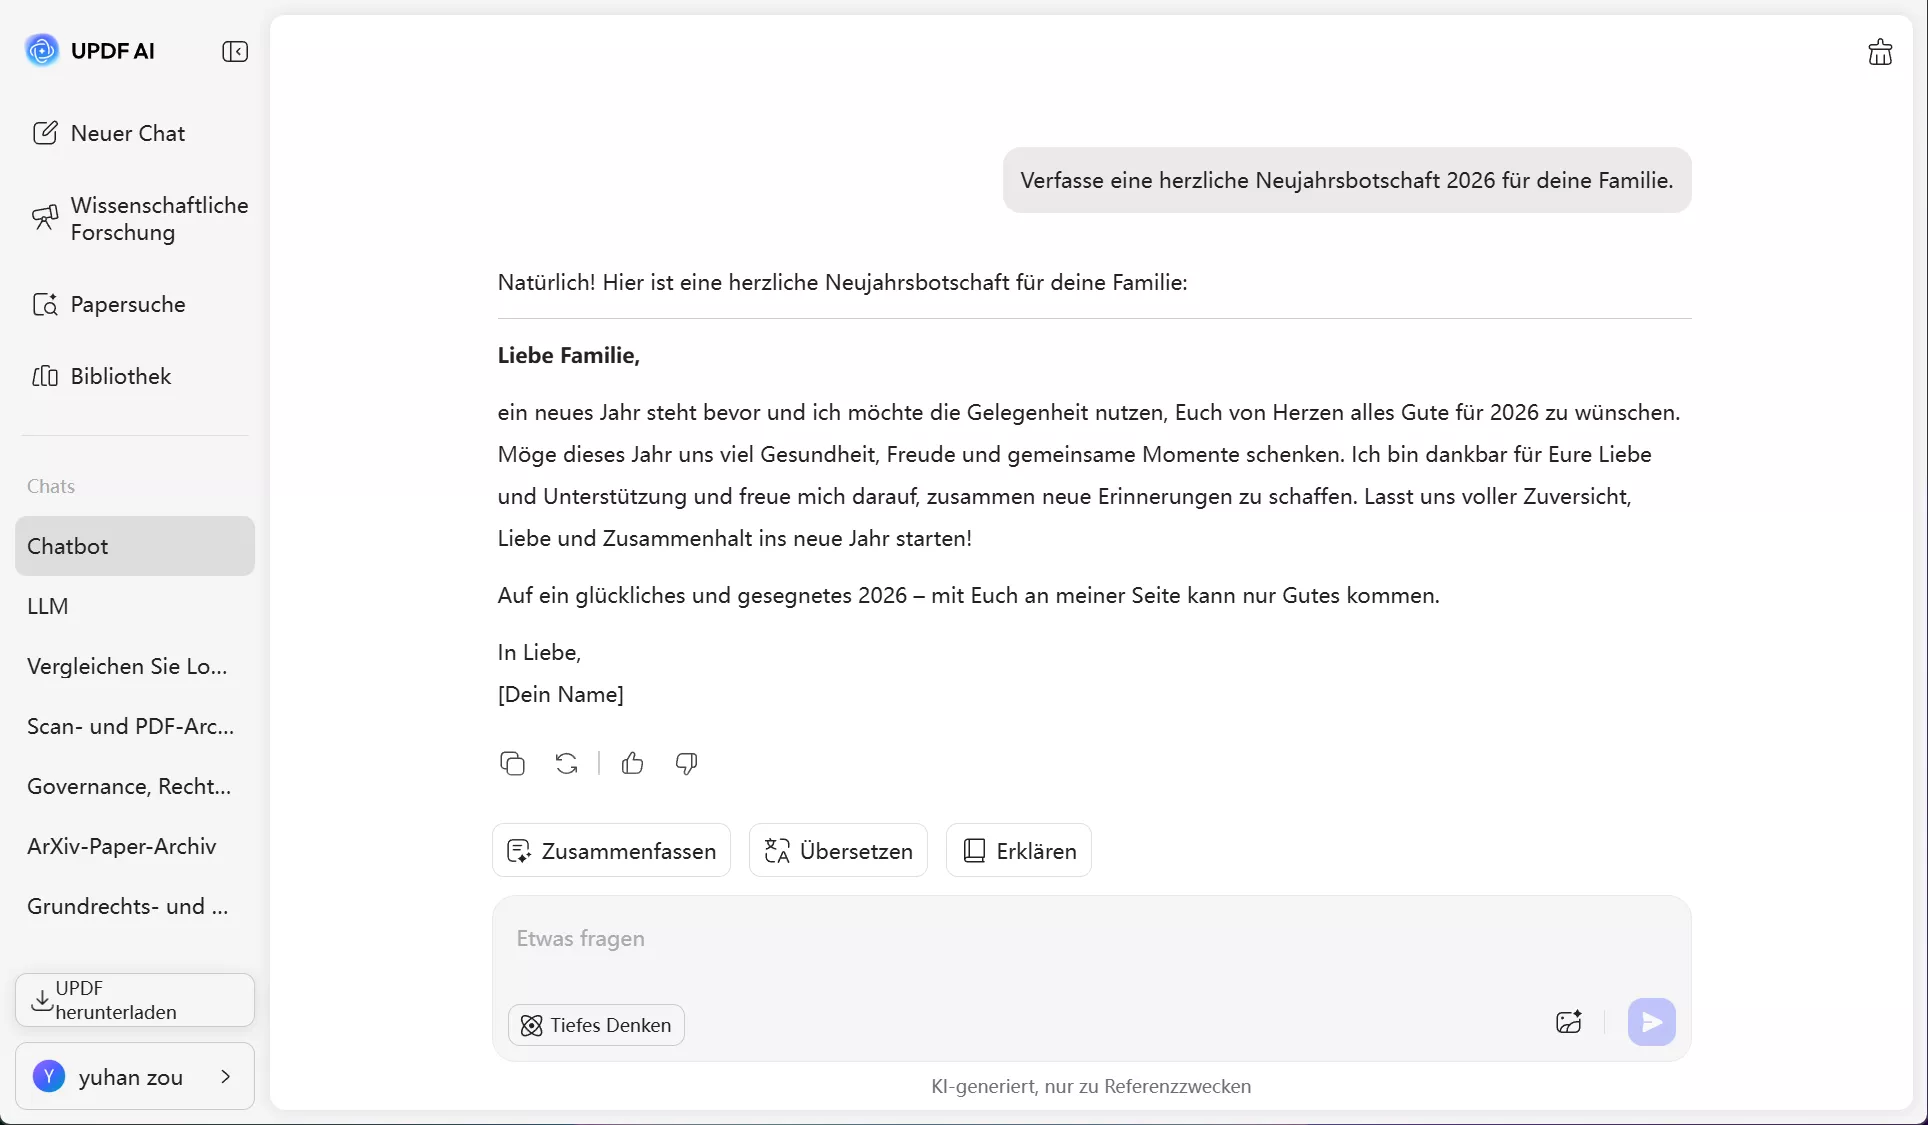Copy the Neujahrsbotschaft response
The height and width of the screenshot is (1125, 1928).
(x=512, y=763)
